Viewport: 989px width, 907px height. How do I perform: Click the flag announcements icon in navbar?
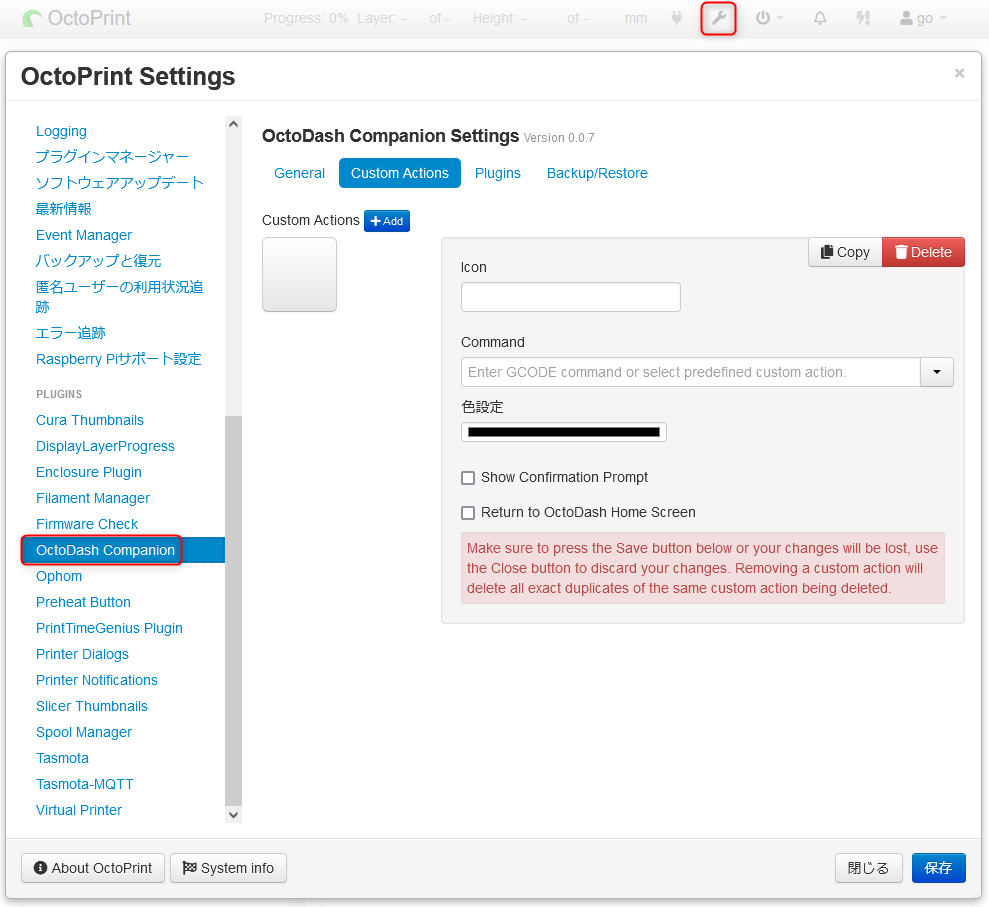click(863, 18)
